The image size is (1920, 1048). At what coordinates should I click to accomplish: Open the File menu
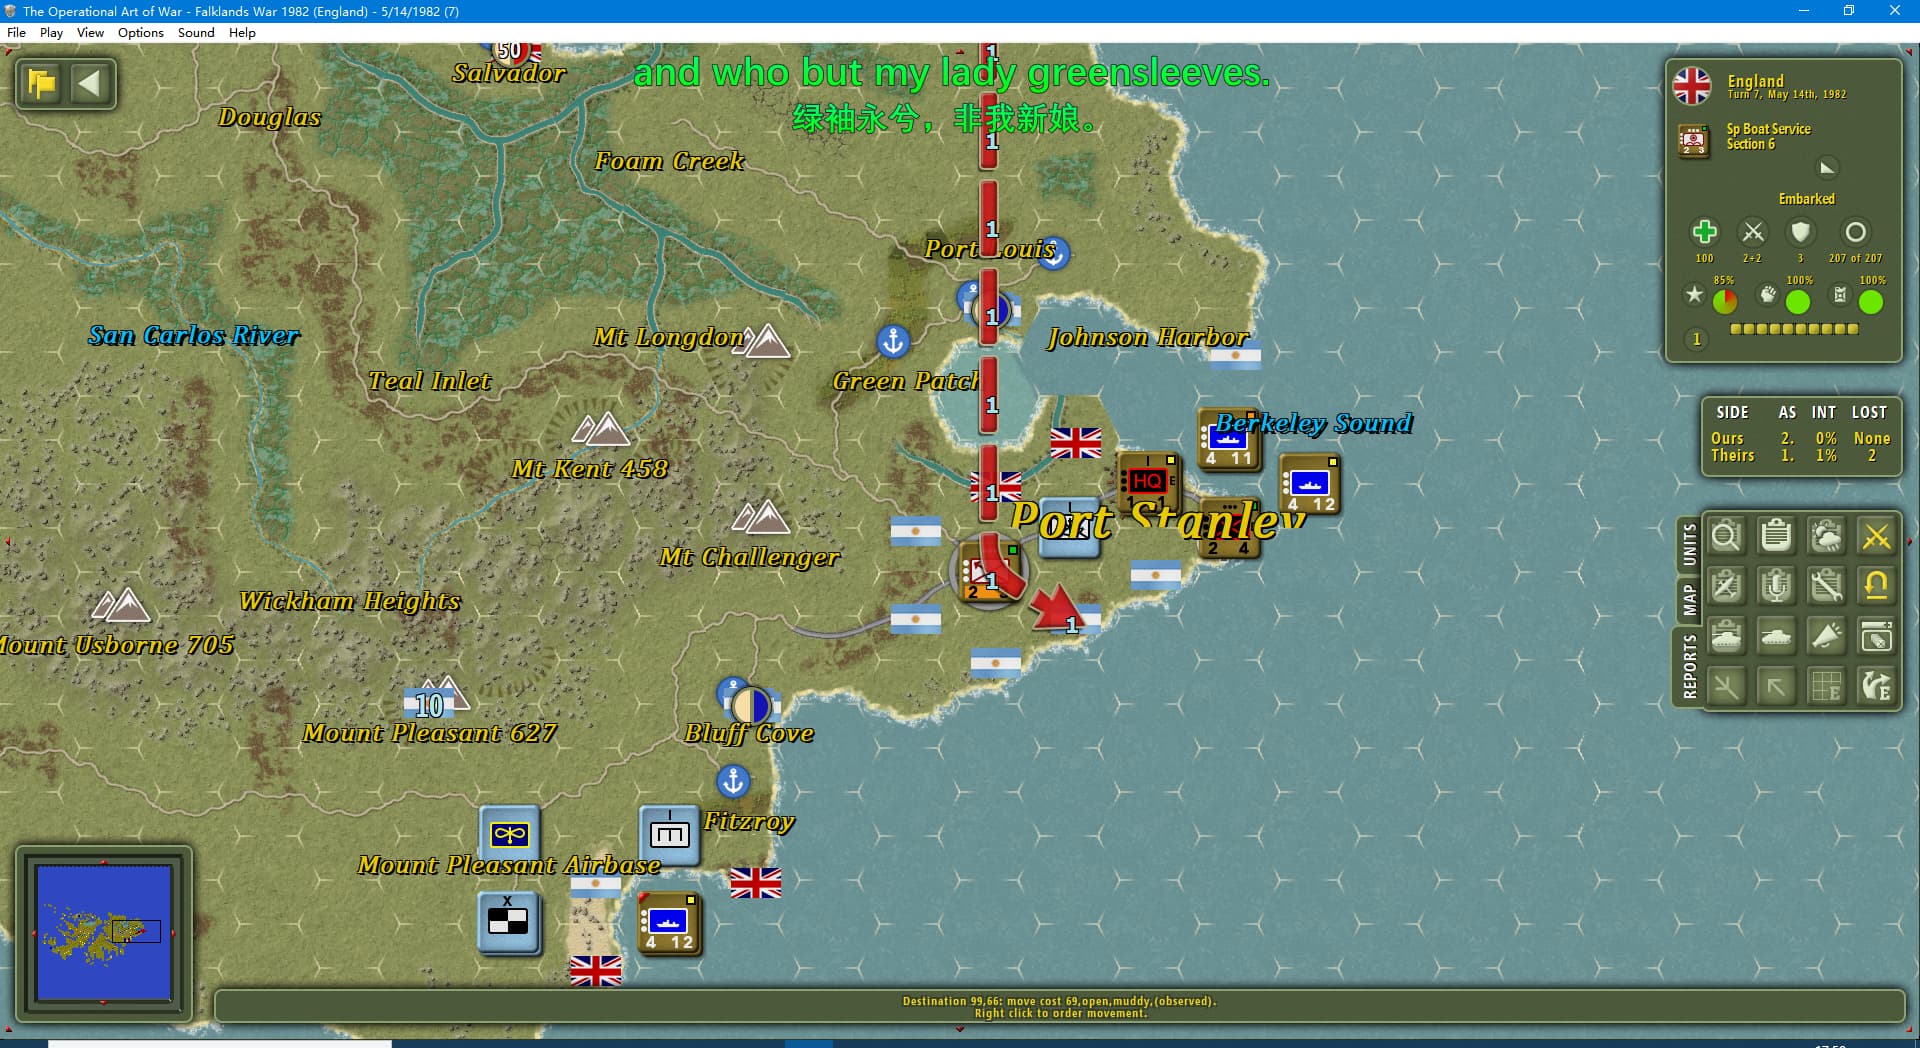(x=16, y=32)
